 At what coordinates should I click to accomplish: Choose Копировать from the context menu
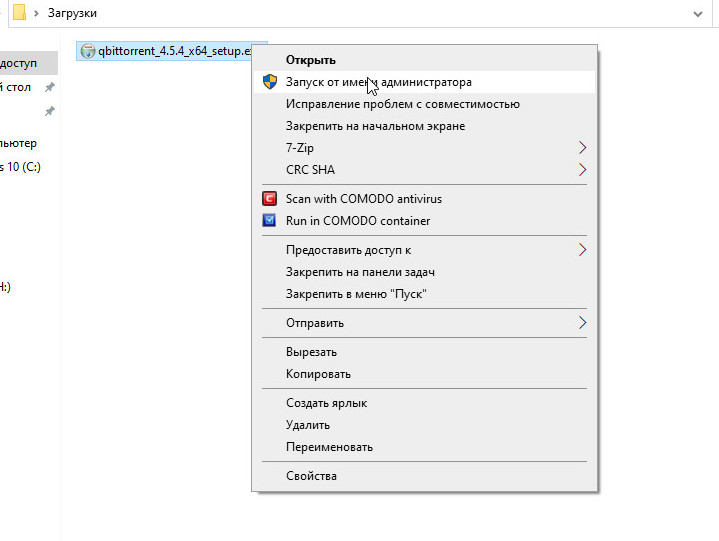318,374
